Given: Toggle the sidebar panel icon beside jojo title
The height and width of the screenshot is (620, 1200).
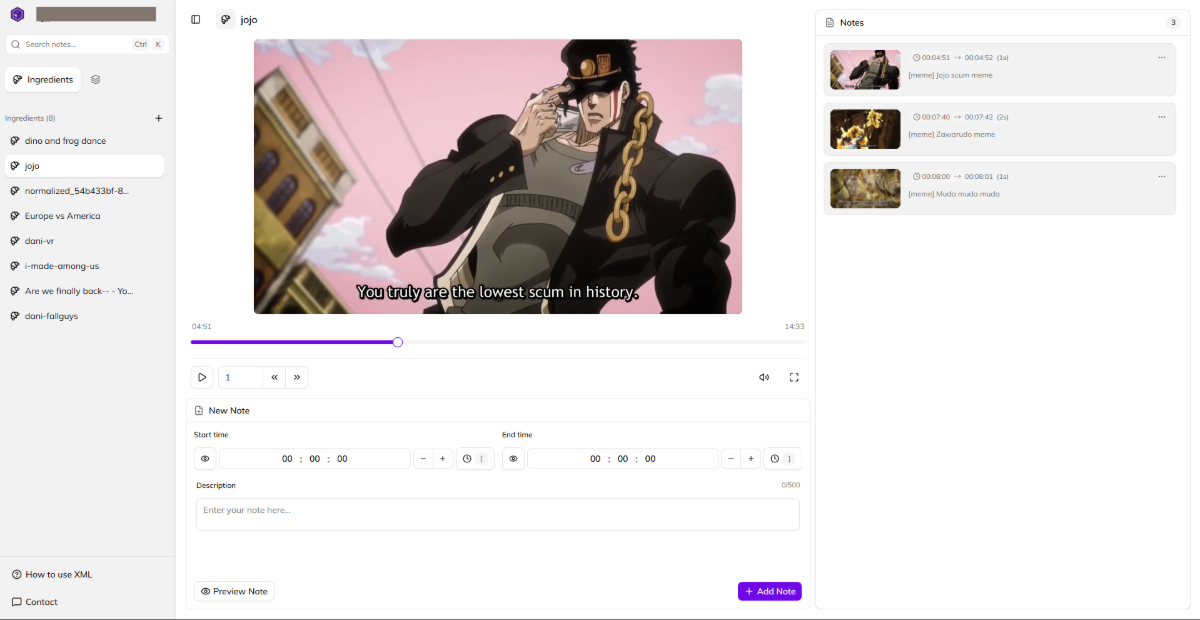Looking at the screenshot, I should [x=196, y=20].
